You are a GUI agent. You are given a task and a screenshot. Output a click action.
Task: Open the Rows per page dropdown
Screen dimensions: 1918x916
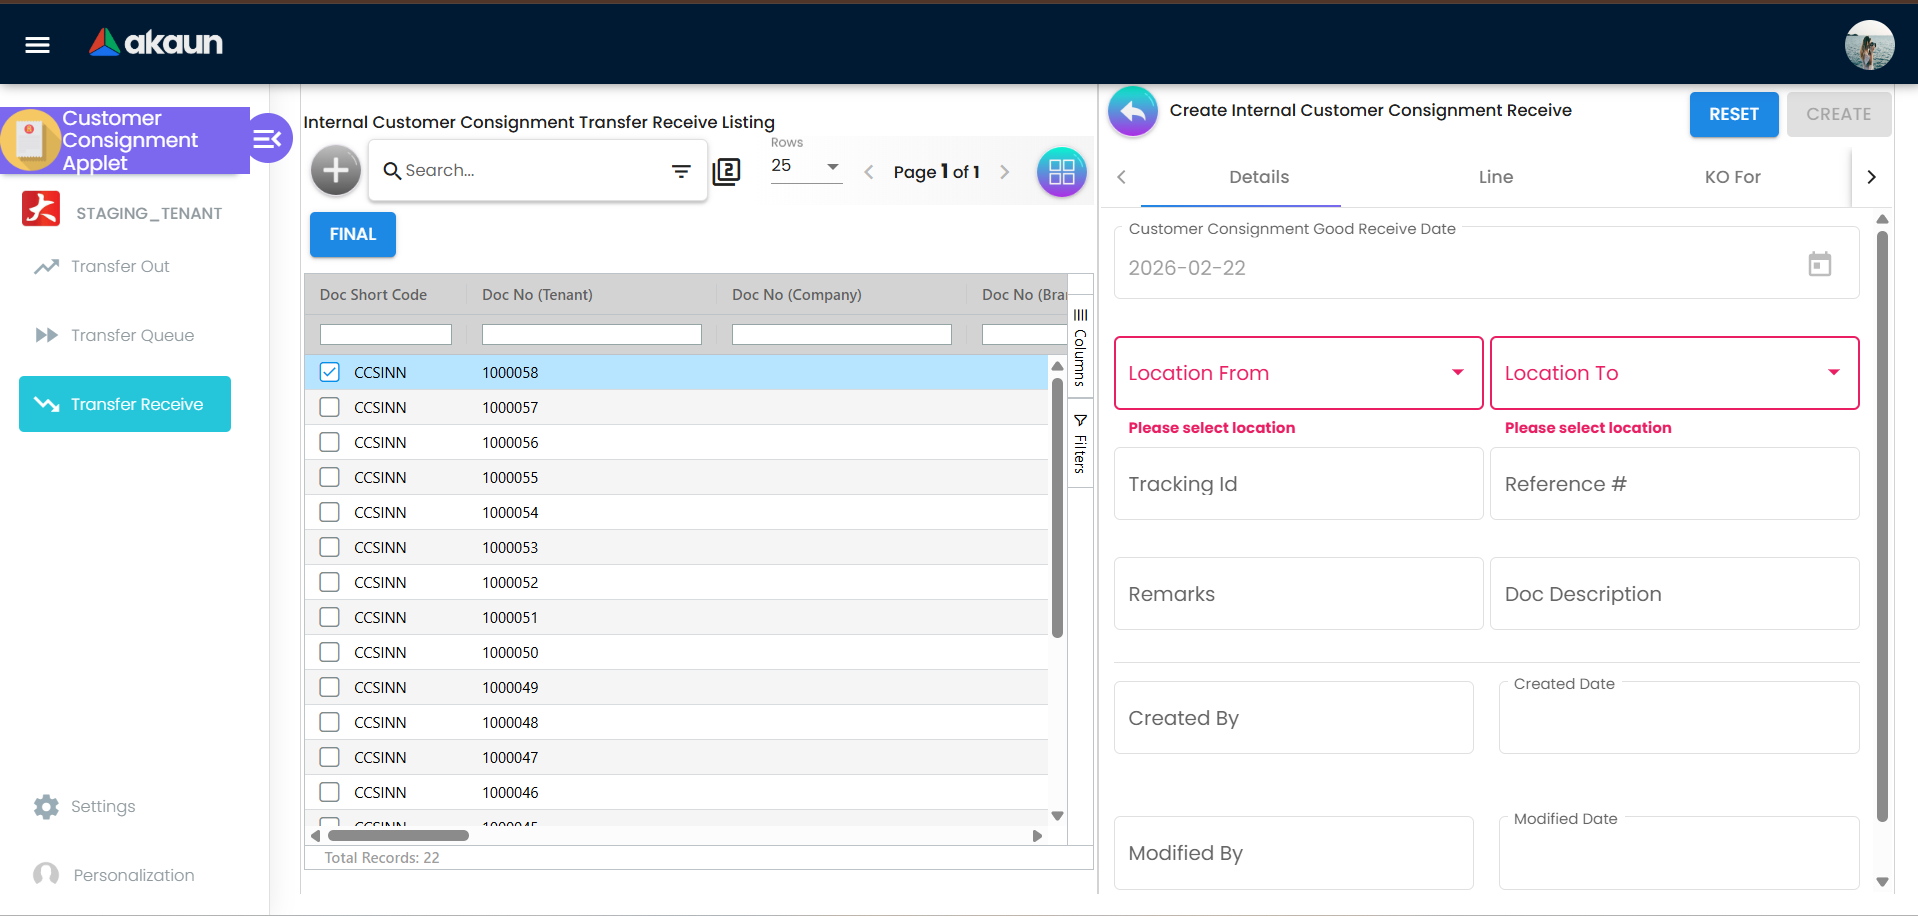[x=806, y=166]
